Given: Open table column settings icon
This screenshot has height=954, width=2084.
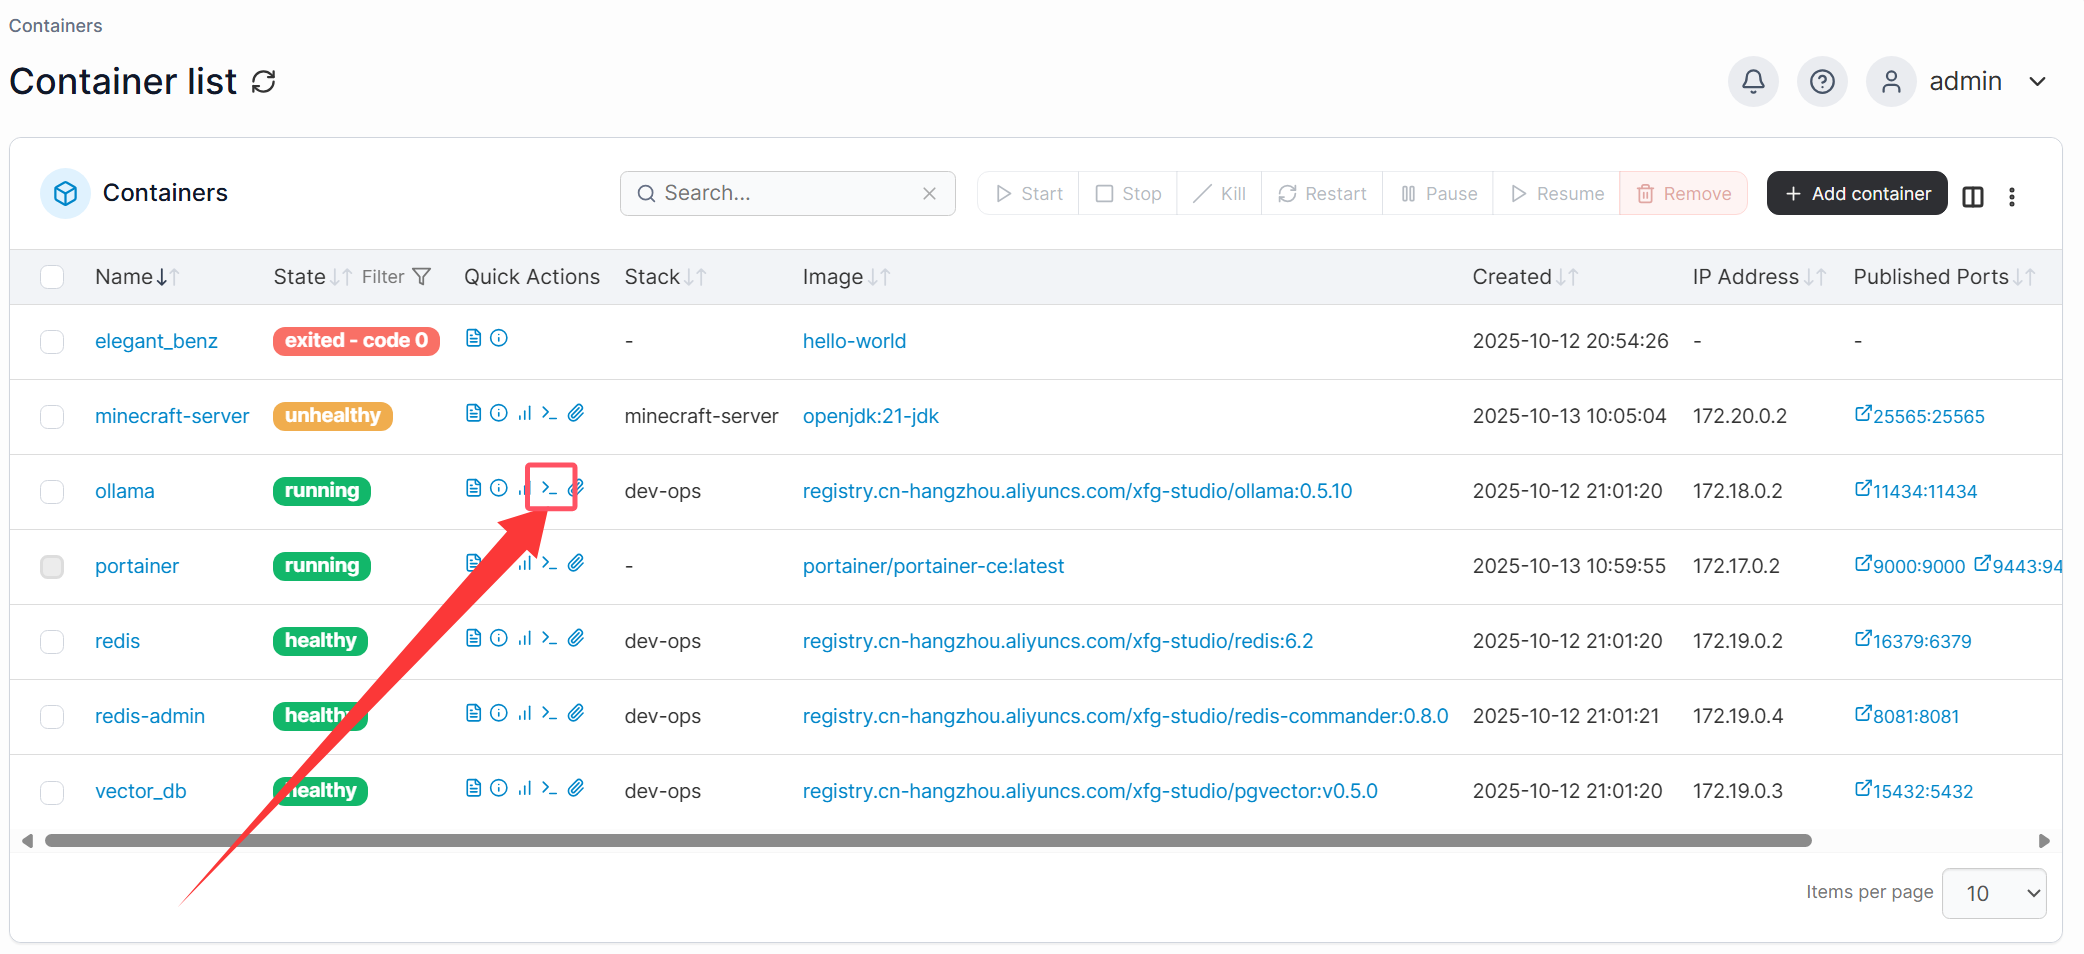Looking at the screenshot, I should 1972,196.
